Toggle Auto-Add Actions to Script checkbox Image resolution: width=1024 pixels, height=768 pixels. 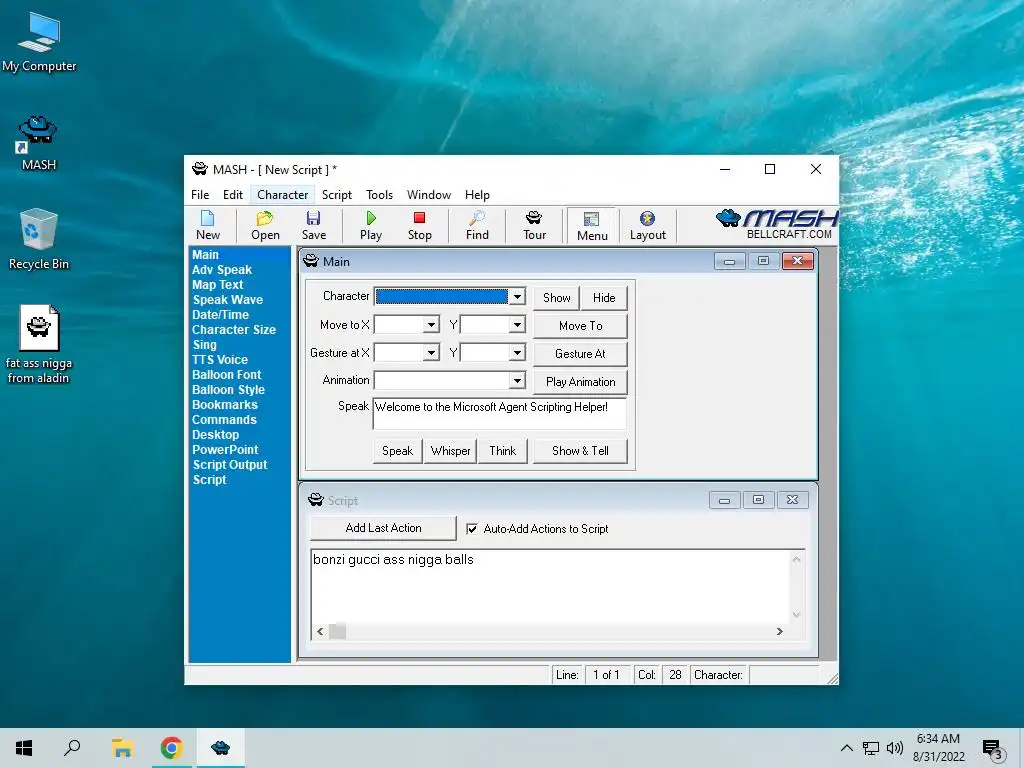pos(472,529)
